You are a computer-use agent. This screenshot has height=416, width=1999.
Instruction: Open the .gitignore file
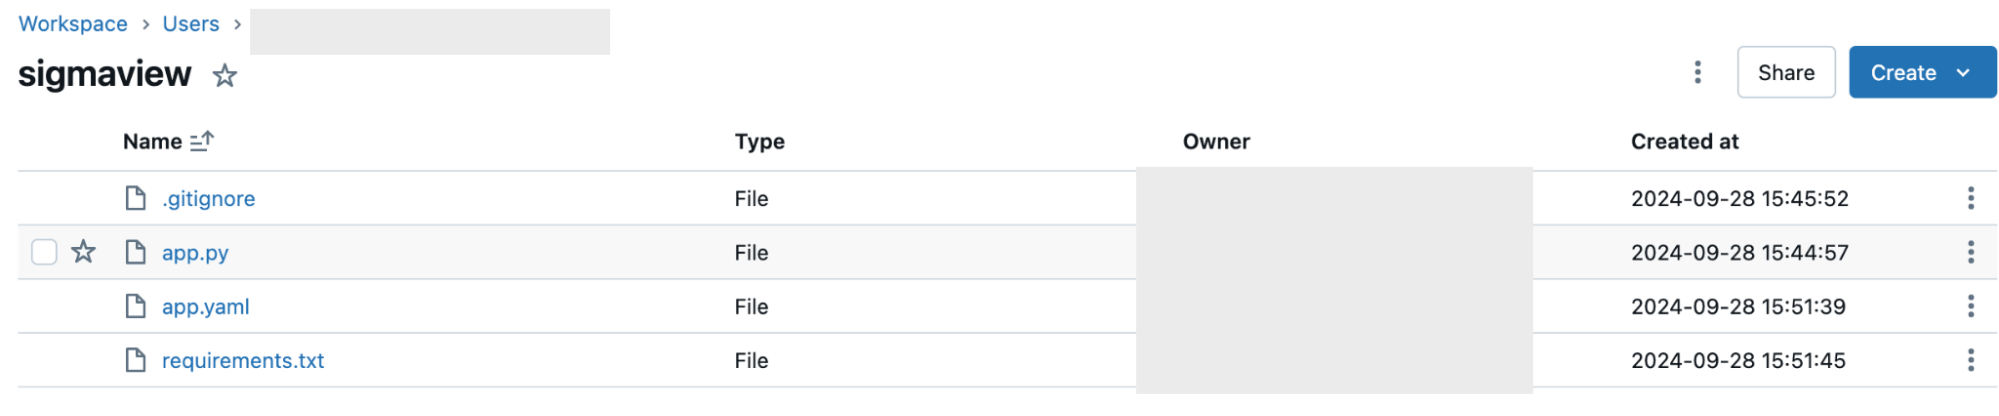[208, 199]
